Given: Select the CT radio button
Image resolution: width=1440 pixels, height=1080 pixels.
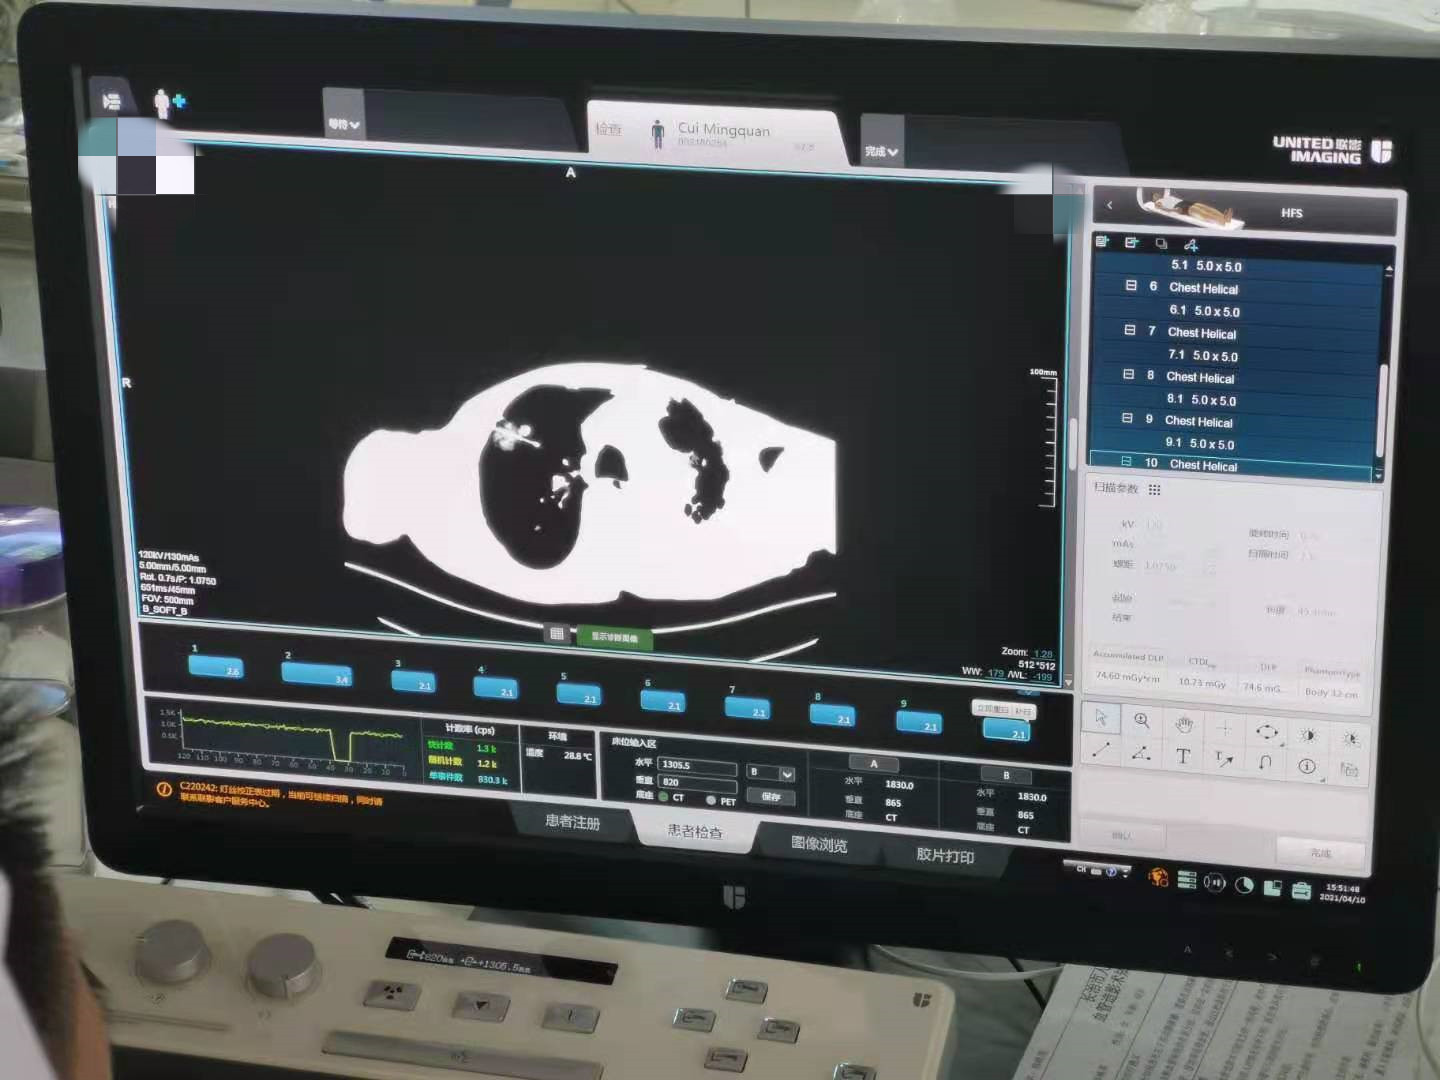Looking at the screenshot, I should coord(664,797).
